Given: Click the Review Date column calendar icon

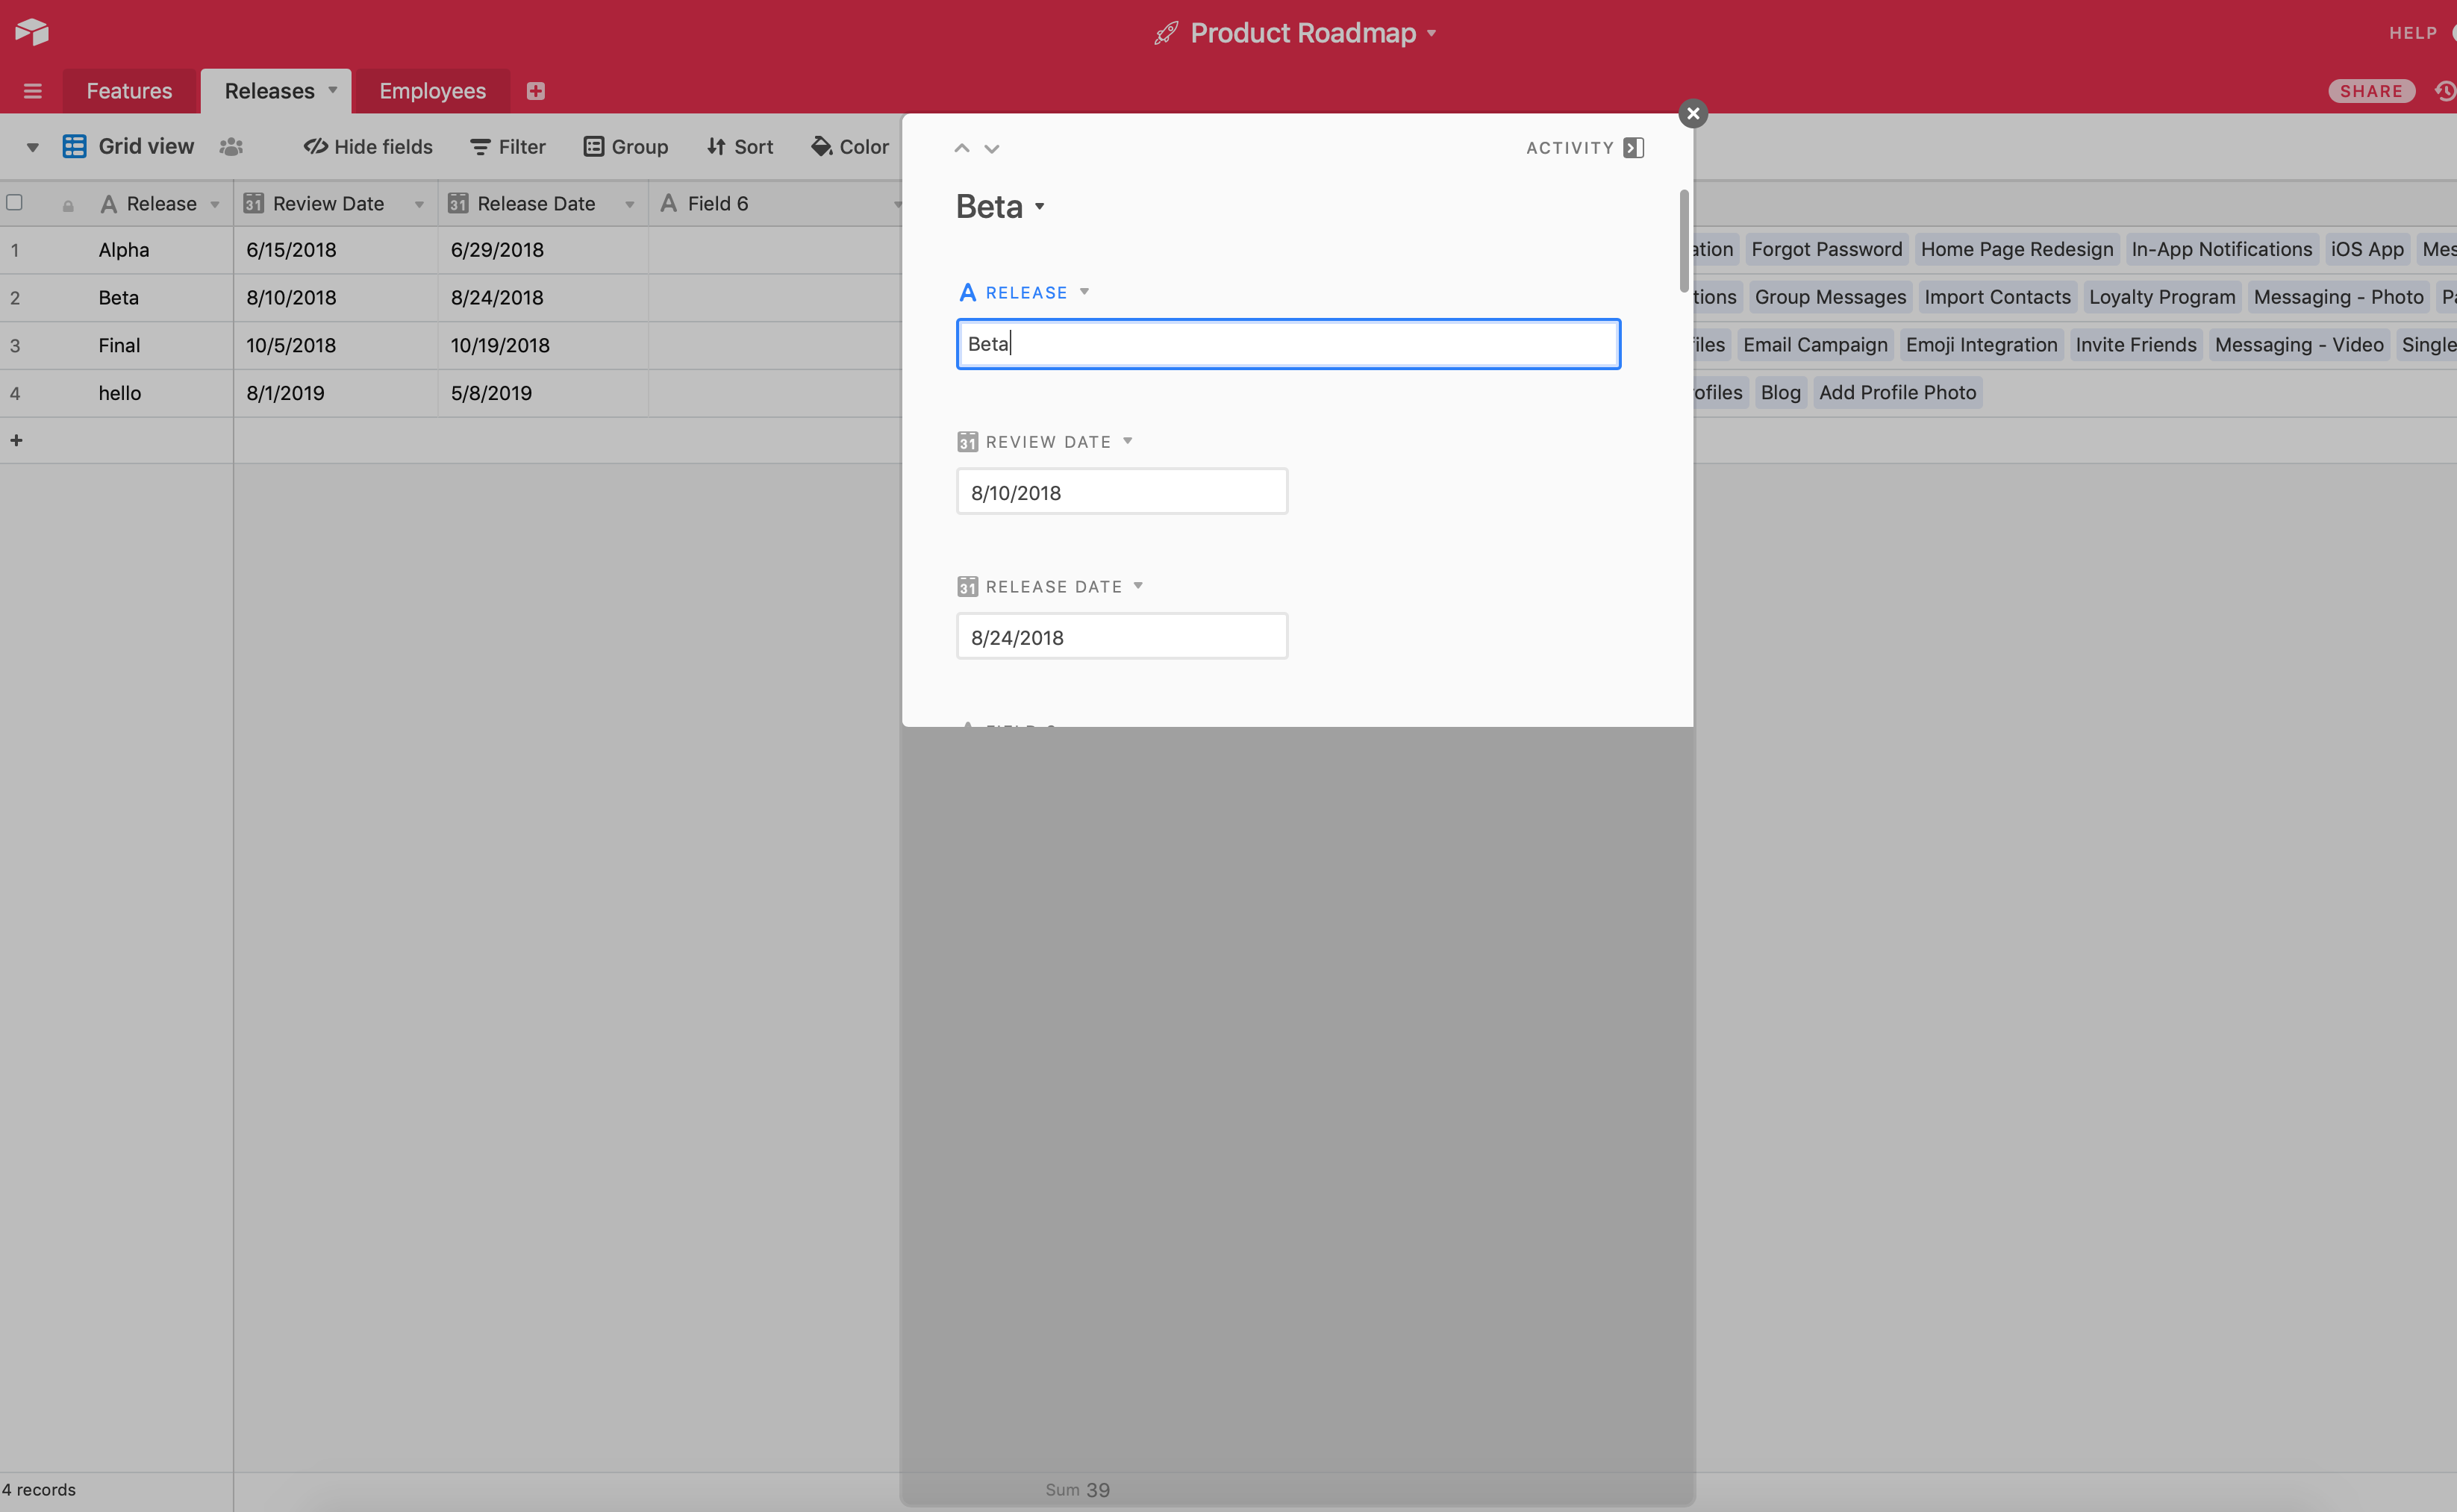Looking at the screenshot, I should tap(254, 203).
